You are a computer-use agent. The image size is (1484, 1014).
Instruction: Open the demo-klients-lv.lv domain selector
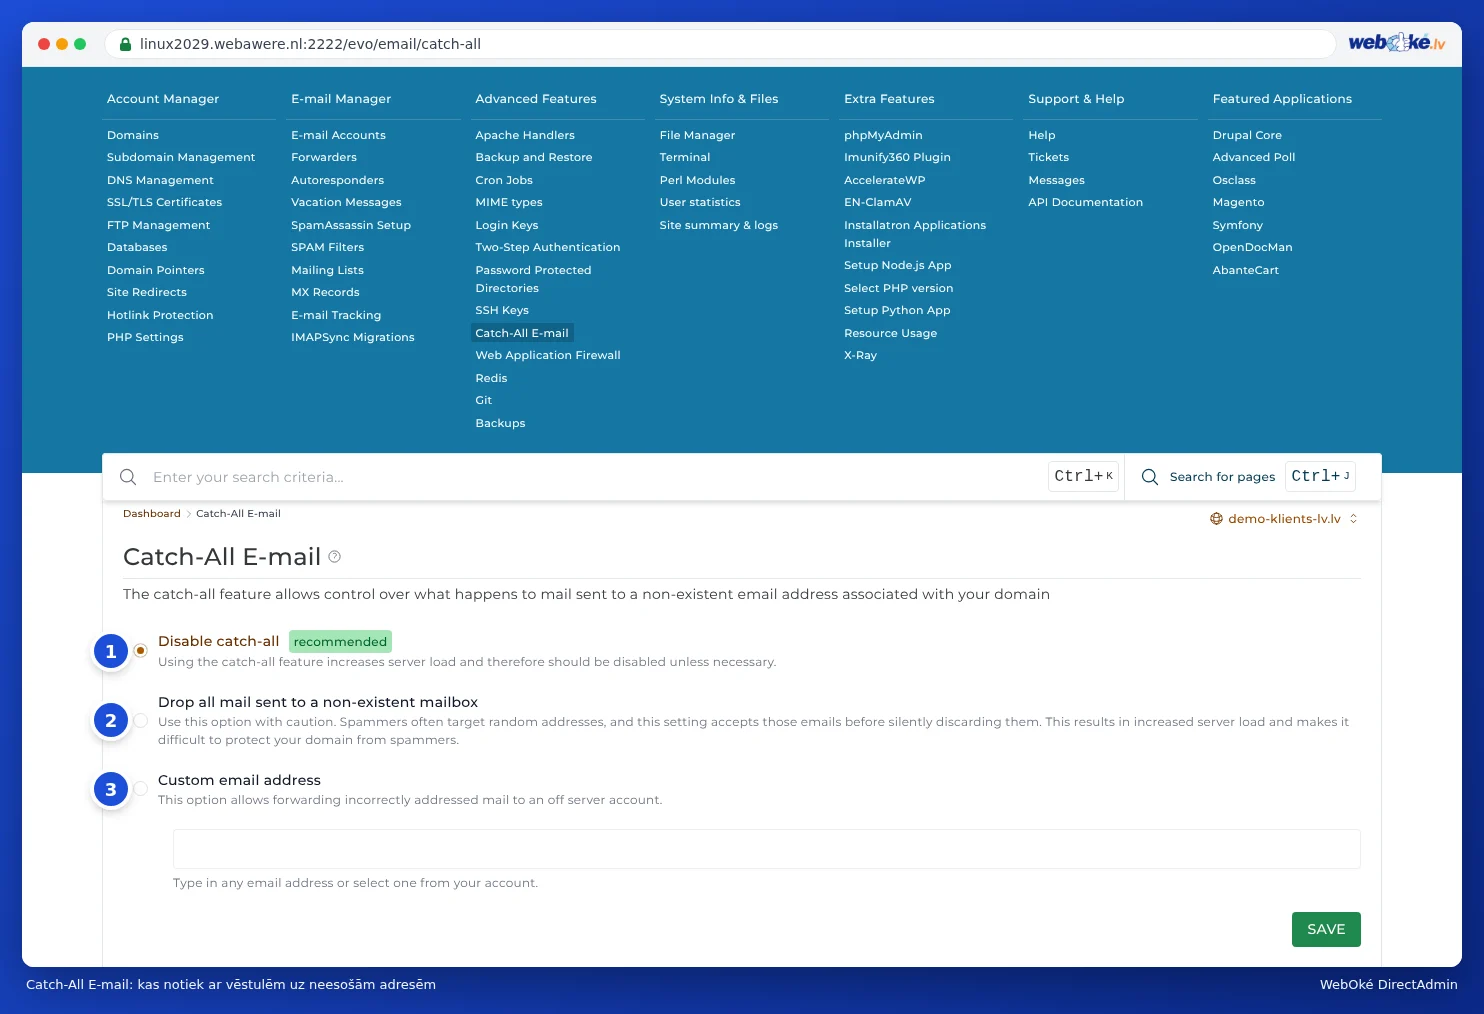(1284, 519)
